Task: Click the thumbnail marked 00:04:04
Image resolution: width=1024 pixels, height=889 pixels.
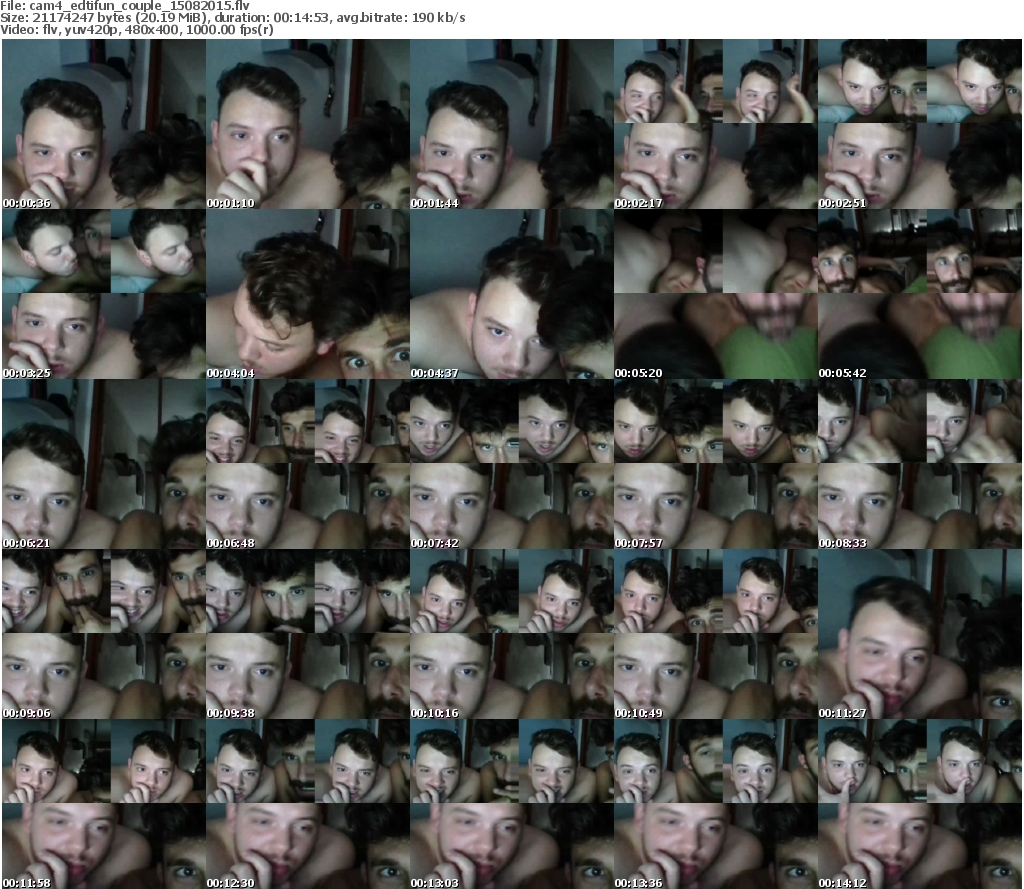Action: 308,294
